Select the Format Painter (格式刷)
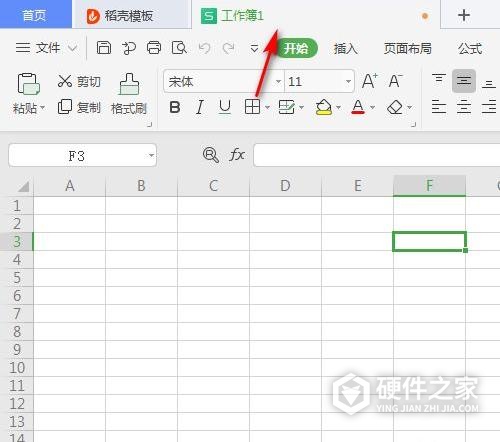500x442 pixels. (x=129, y=94)
